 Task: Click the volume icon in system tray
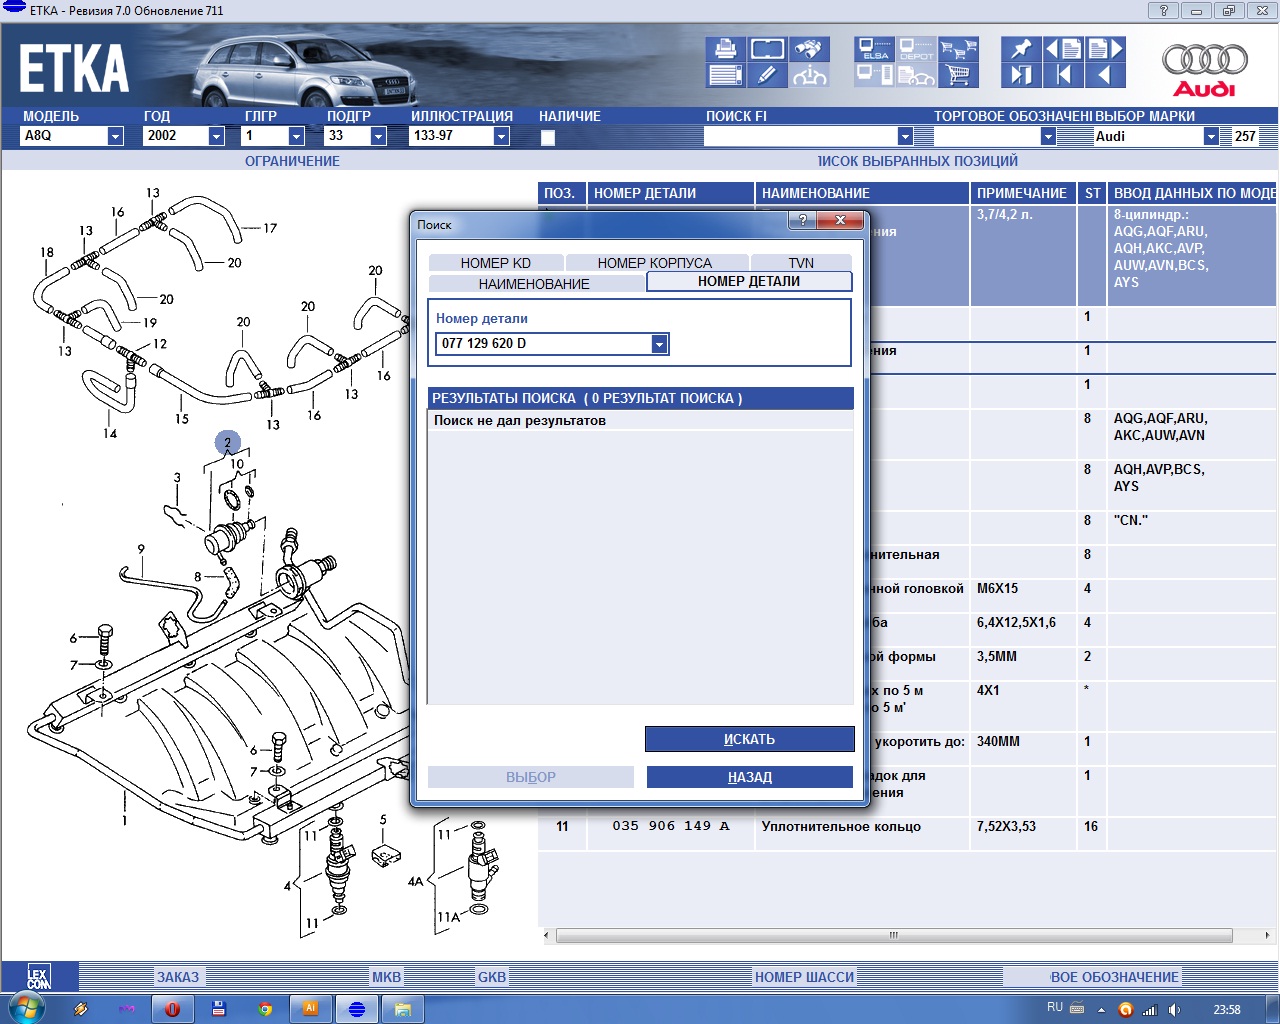point(1175,1009)
